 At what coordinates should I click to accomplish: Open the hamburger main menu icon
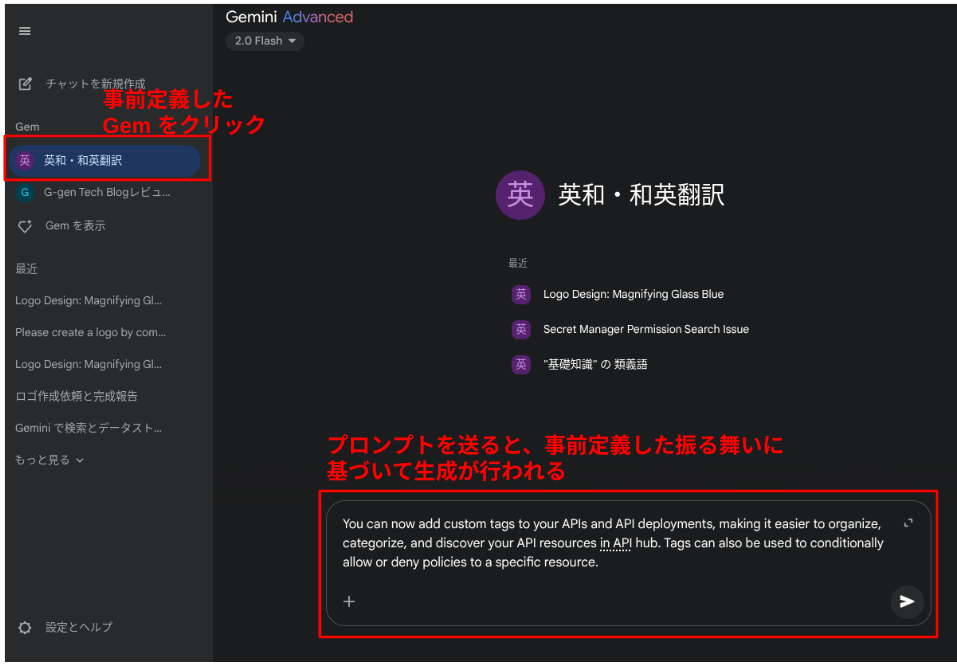(24, 31)
